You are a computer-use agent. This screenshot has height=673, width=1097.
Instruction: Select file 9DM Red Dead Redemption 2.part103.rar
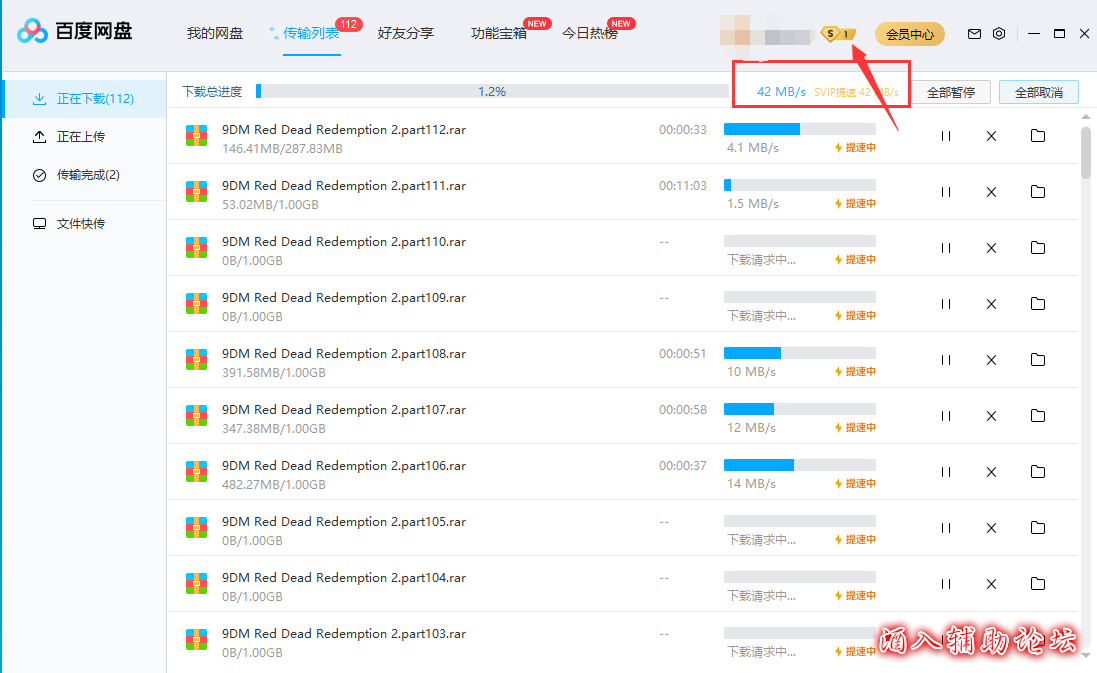344,633
